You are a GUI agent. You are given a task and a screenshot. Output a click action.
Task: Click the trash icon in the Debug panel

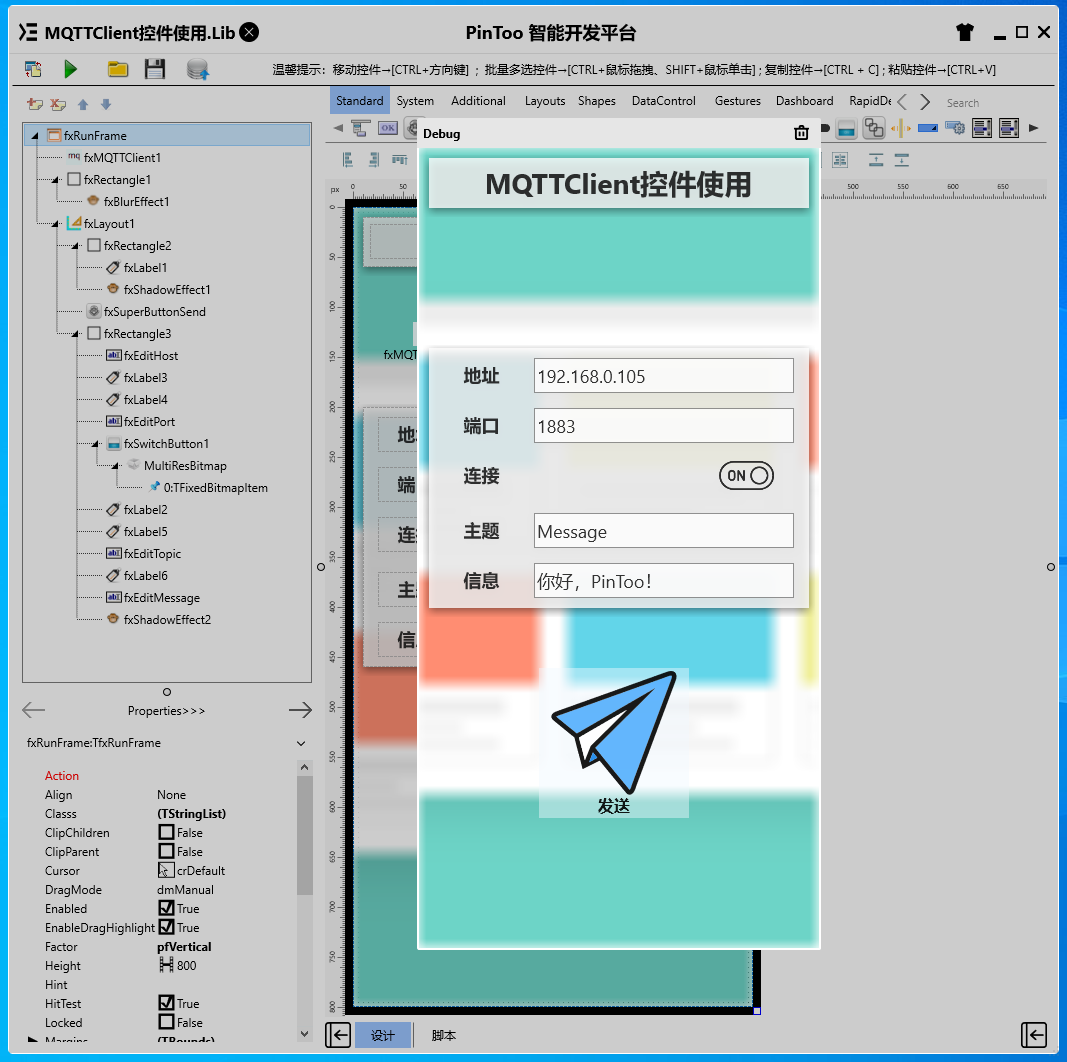801,133
